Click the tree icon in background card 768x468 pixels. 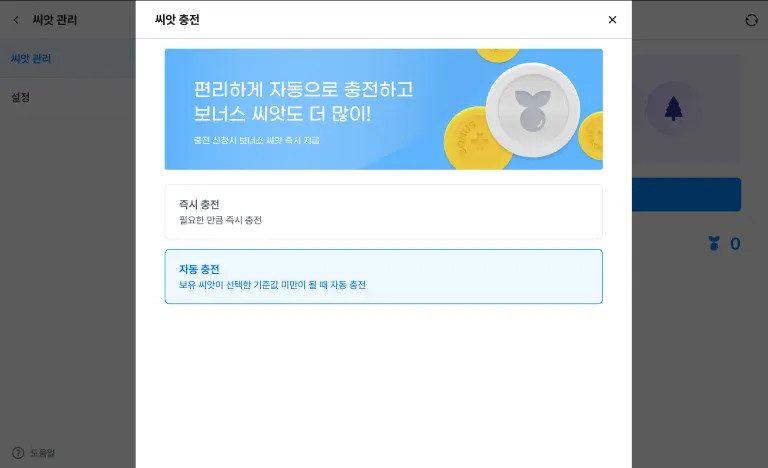click(x=673, y=109)
